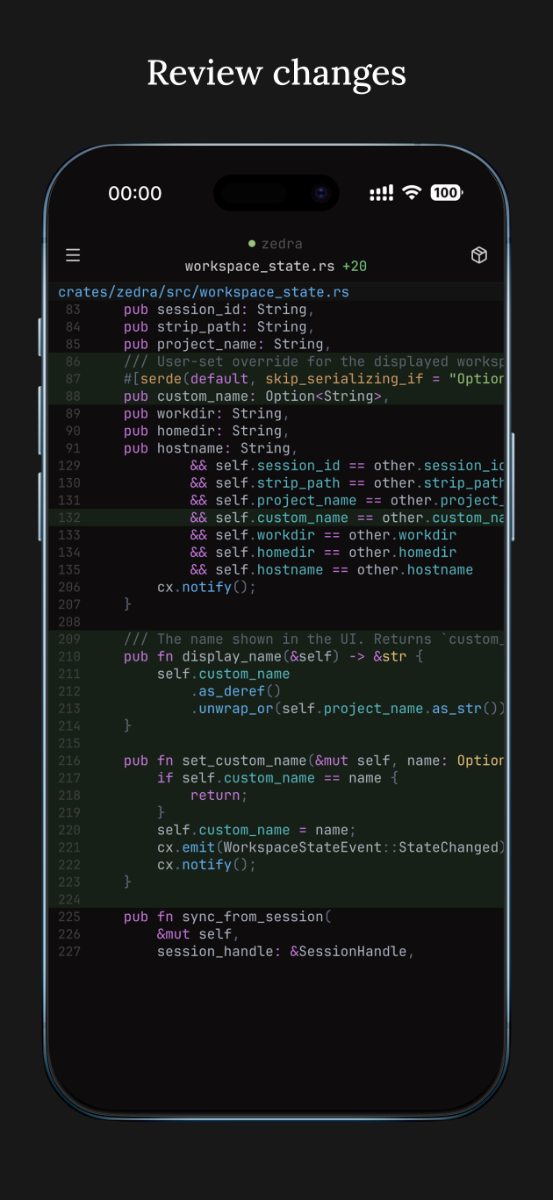The height and width of the screenshot is (1200, 553).
Task: Tap self.project_name comparison on line 131
Action: pos(347,500)
